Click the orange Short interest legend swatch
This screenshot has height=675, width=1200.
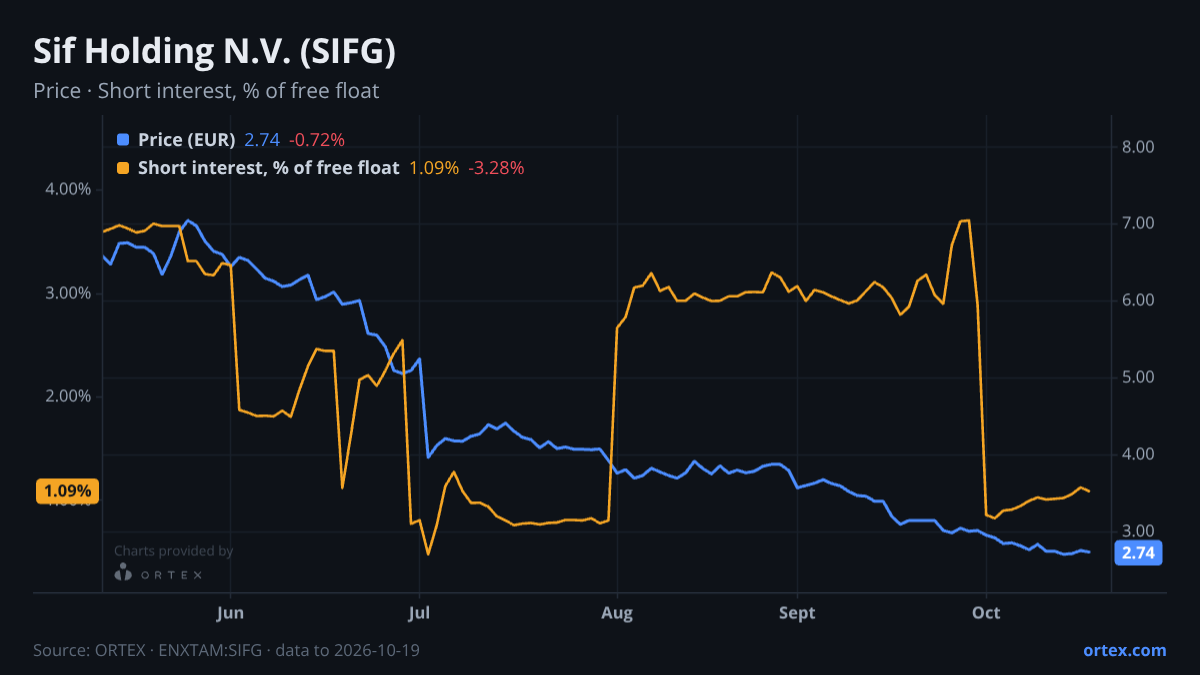click(123, 168)
